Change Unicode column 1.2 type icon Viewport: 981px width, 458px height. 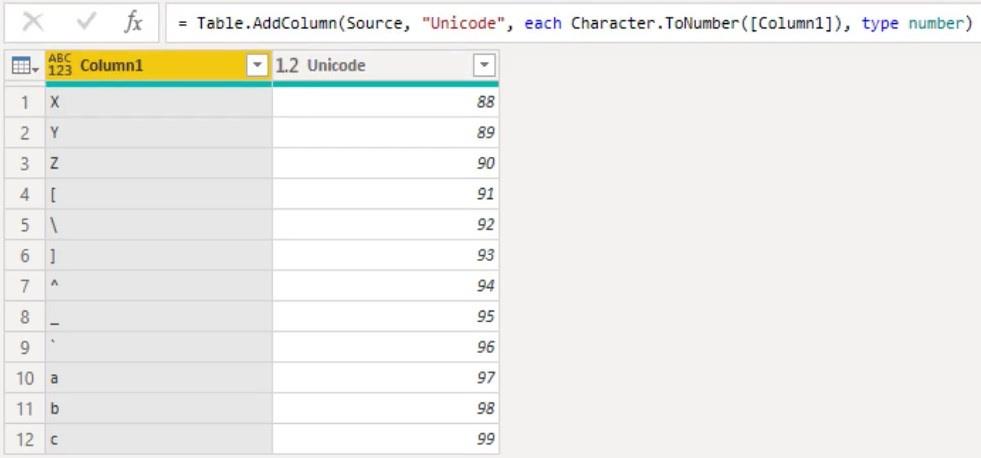287,66
